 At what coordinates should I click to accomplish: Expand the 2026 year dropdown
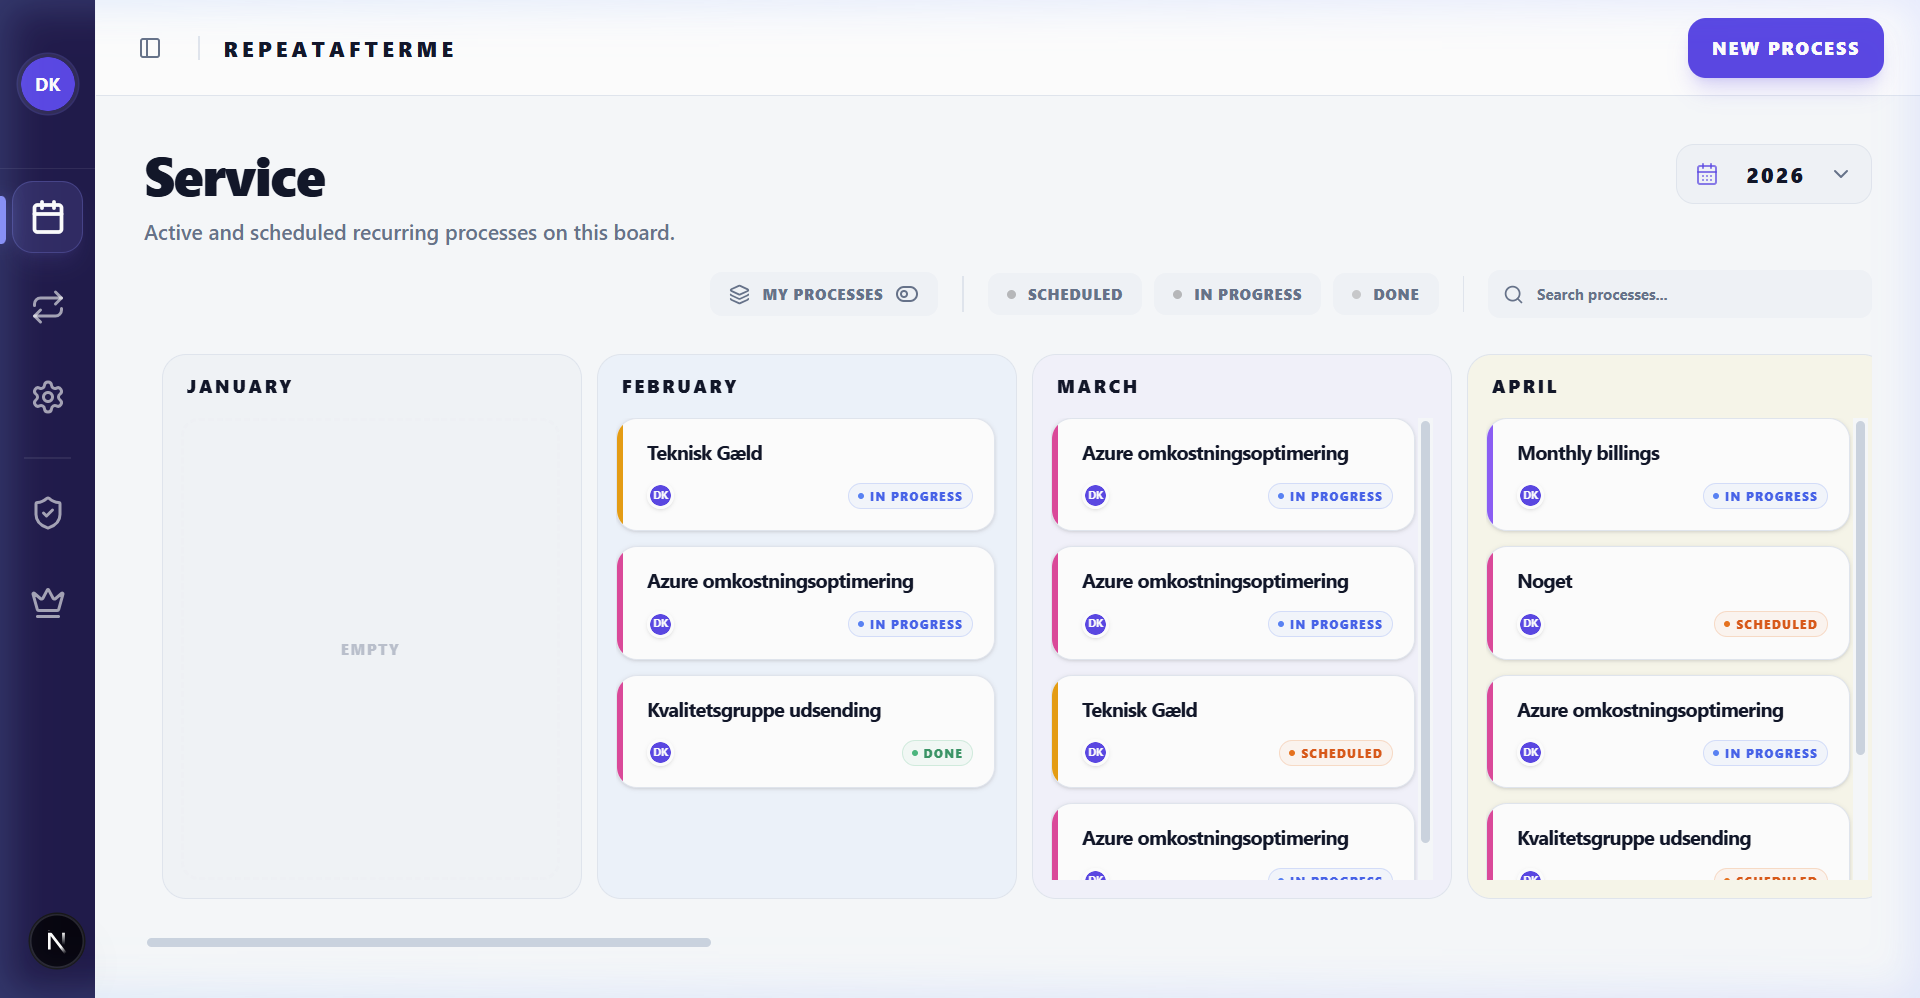[1773, 175]
